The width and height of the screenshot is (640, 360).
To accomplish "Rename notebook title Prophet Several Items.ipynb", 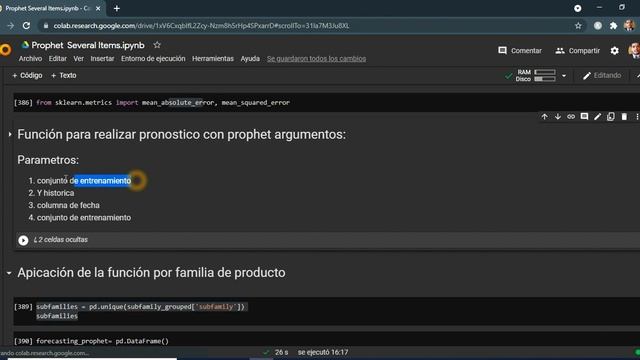I will click(88, 45).
